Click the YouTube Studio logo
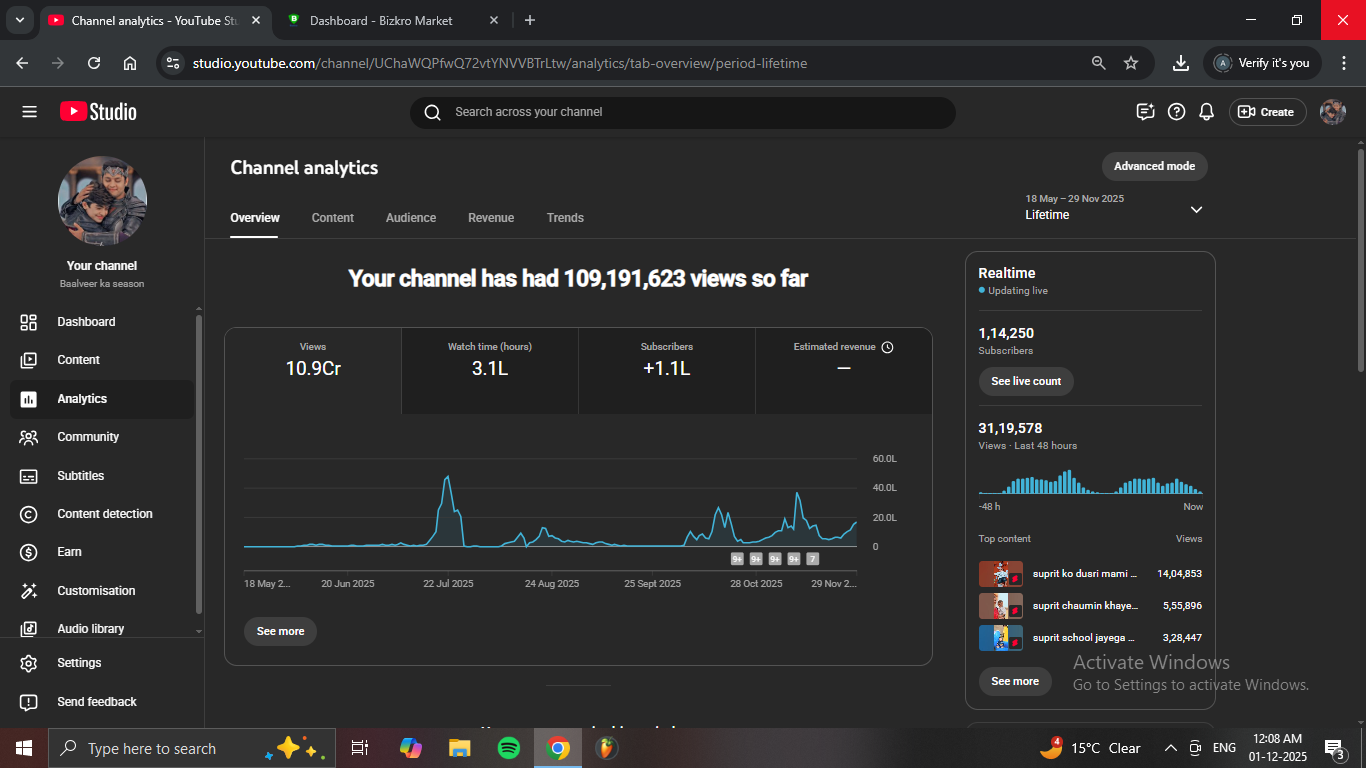This screenshot has height=768, width=1366. [x=98, y=112]
